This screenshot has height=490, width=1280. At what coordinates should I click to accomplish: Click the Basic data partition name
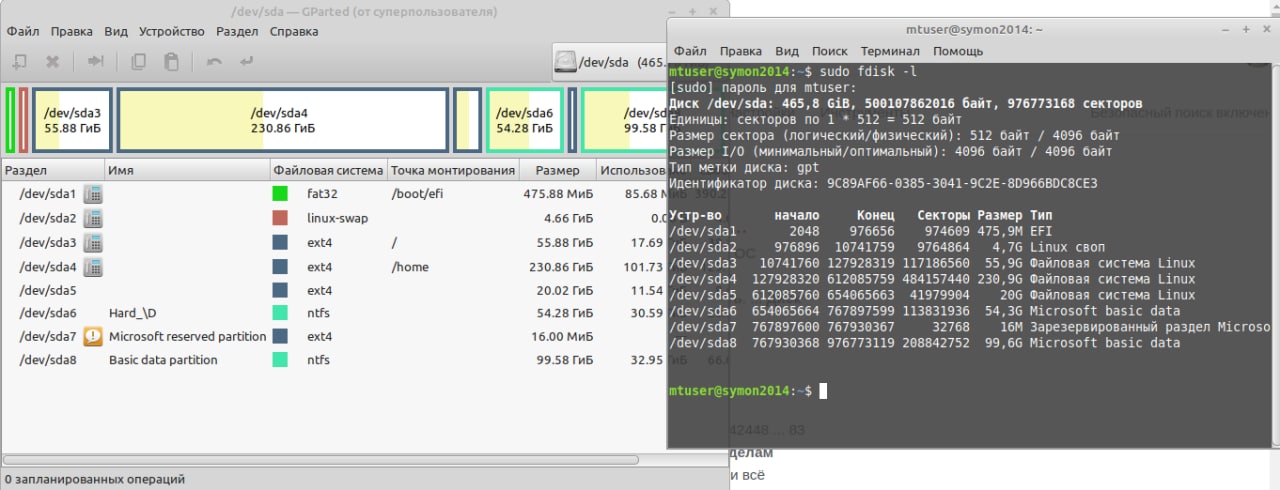coord(163,360)
